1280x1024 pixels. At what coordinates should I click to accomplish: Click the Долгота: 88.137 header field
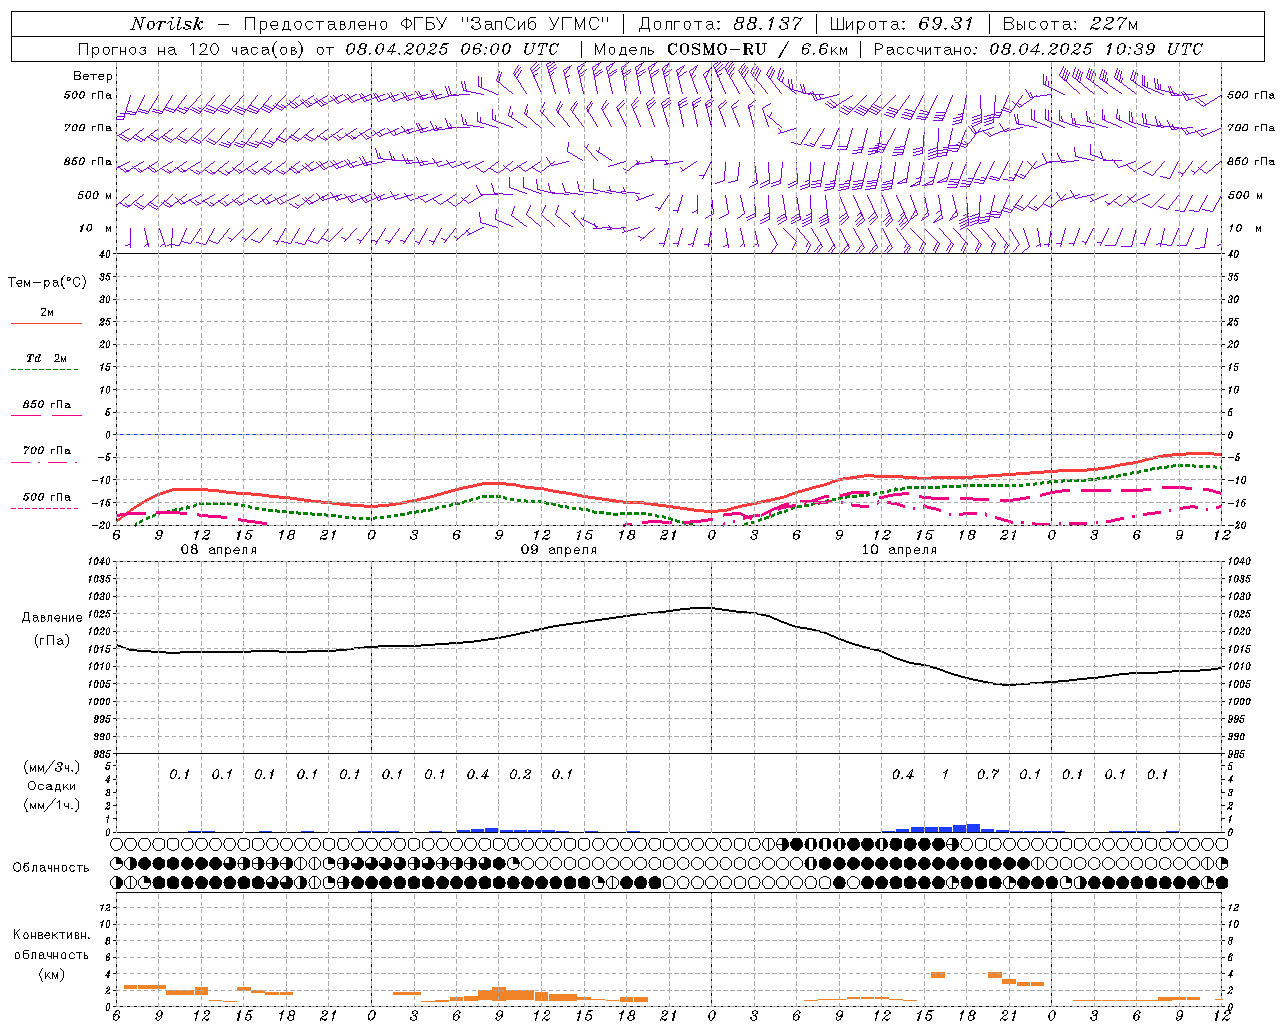pyautogui.click(x=720, y=24)
